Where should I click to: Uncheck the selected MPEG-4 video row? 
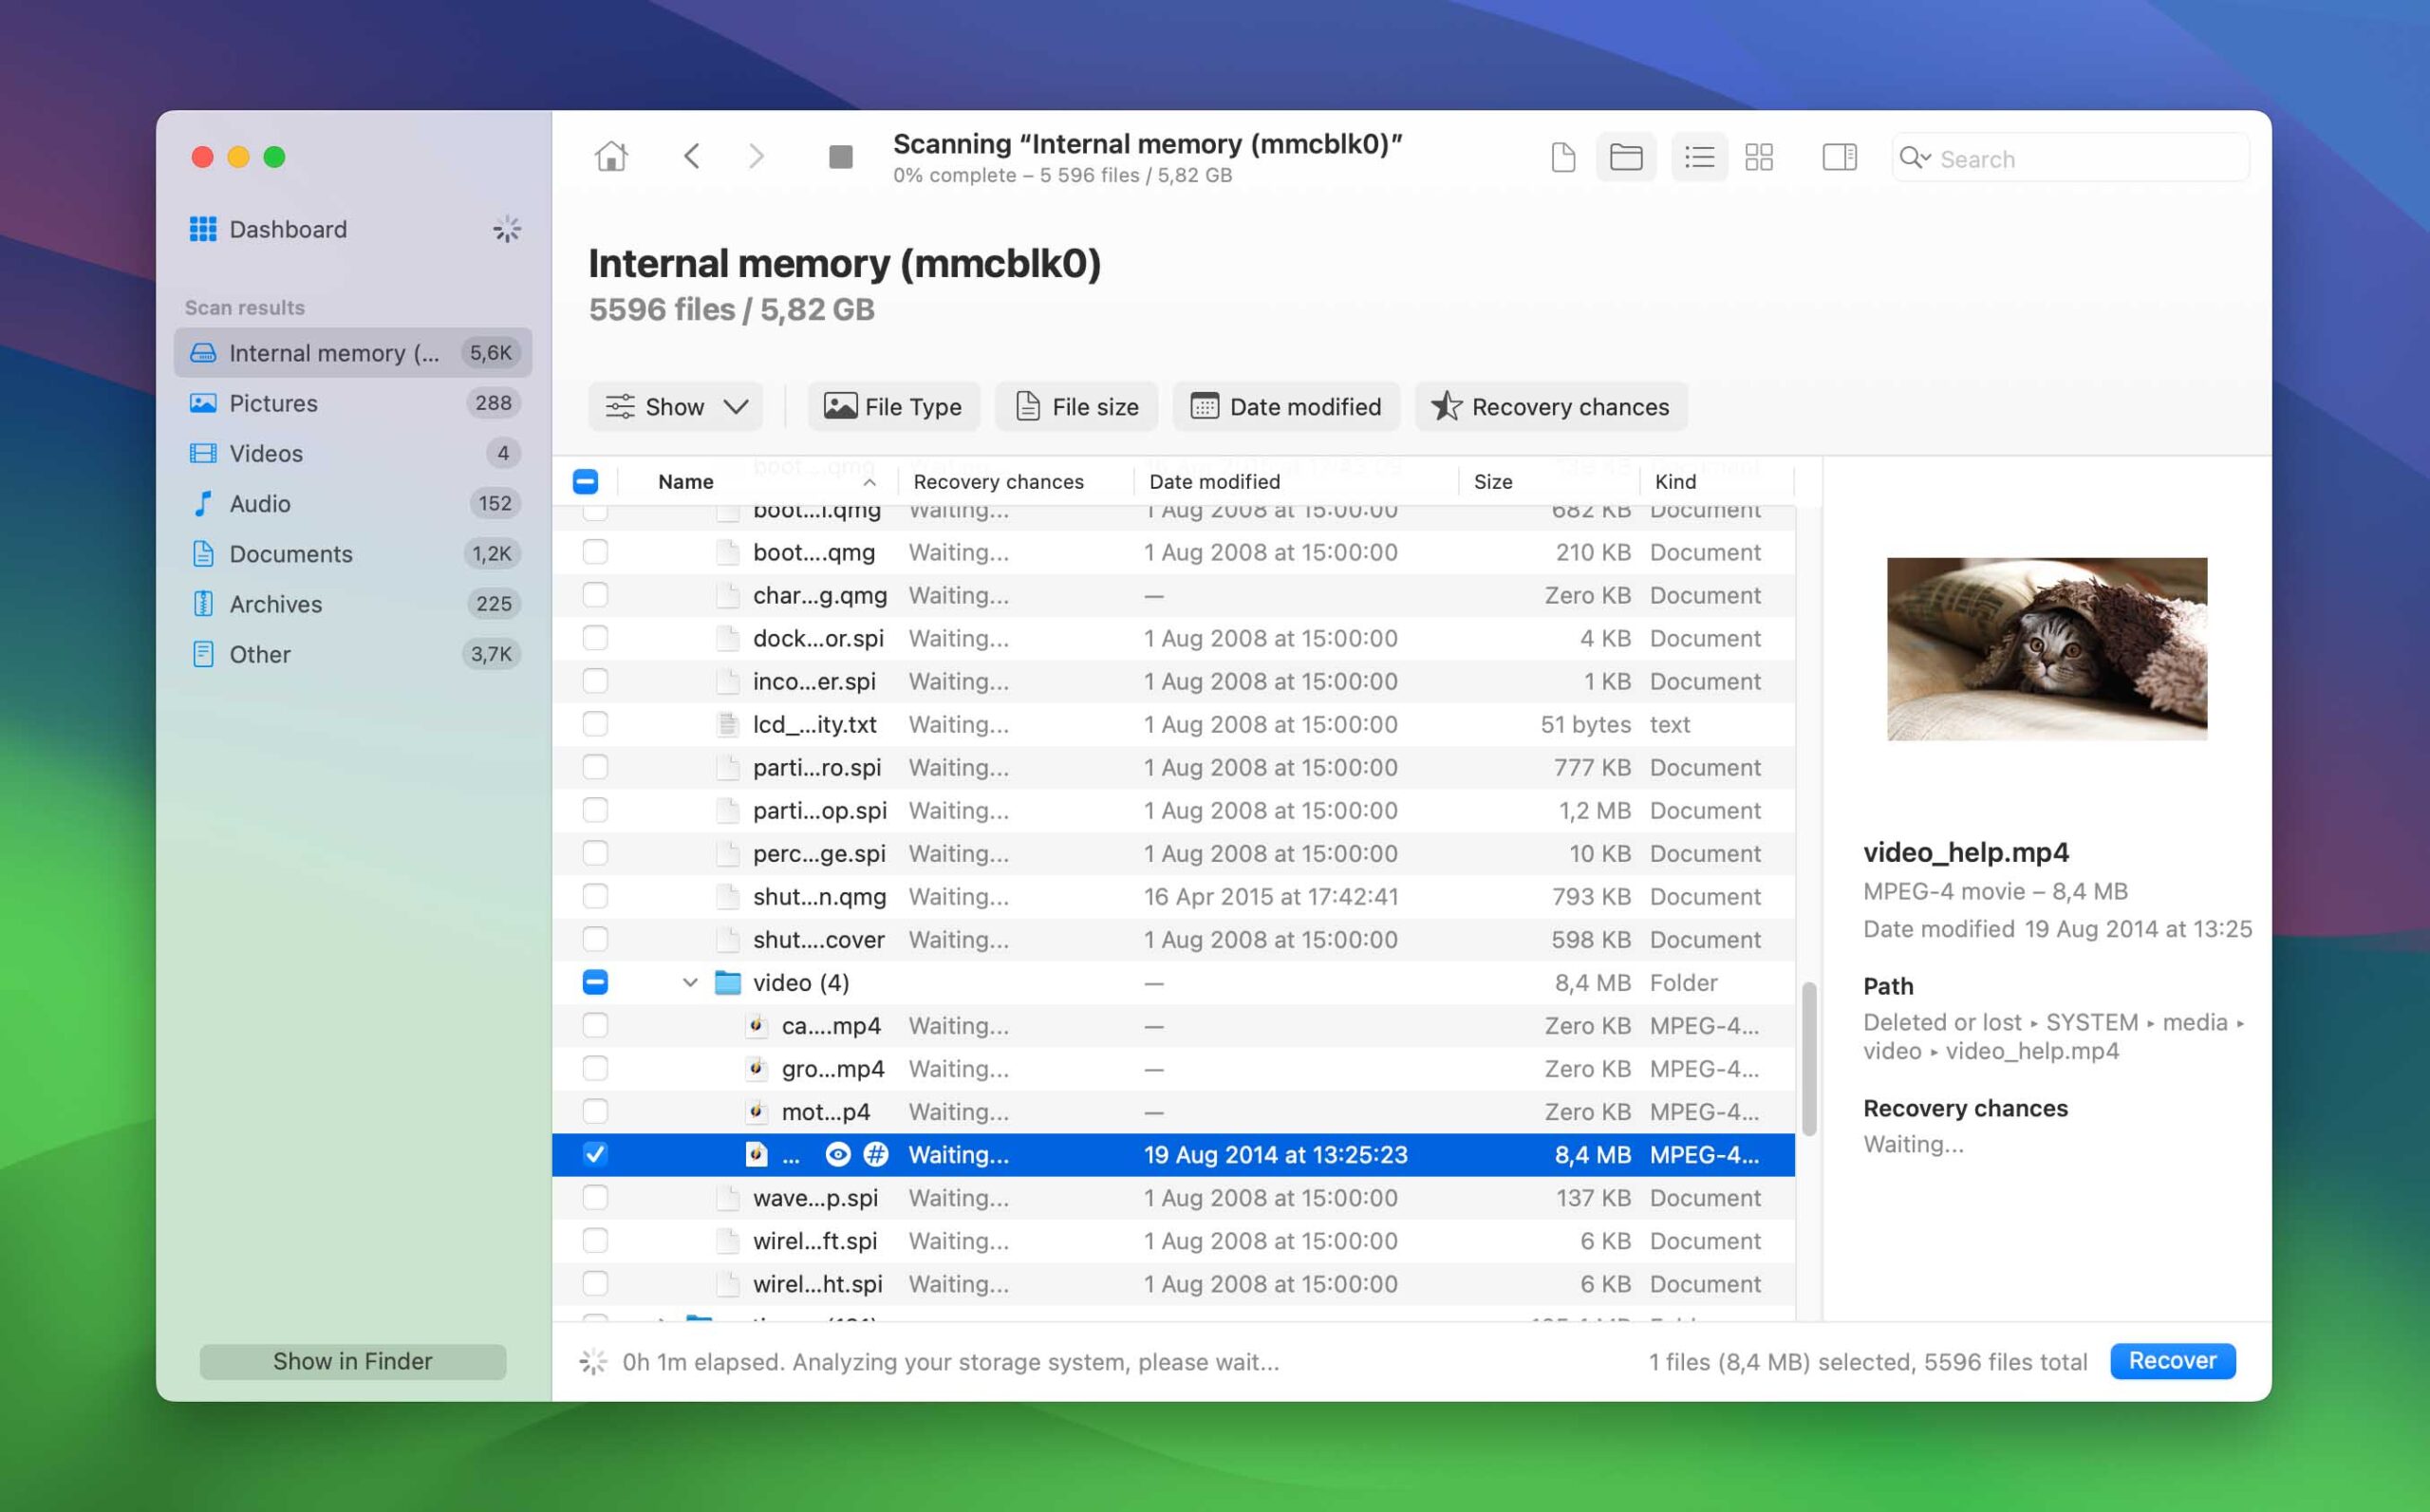[x=595, y=1154]
